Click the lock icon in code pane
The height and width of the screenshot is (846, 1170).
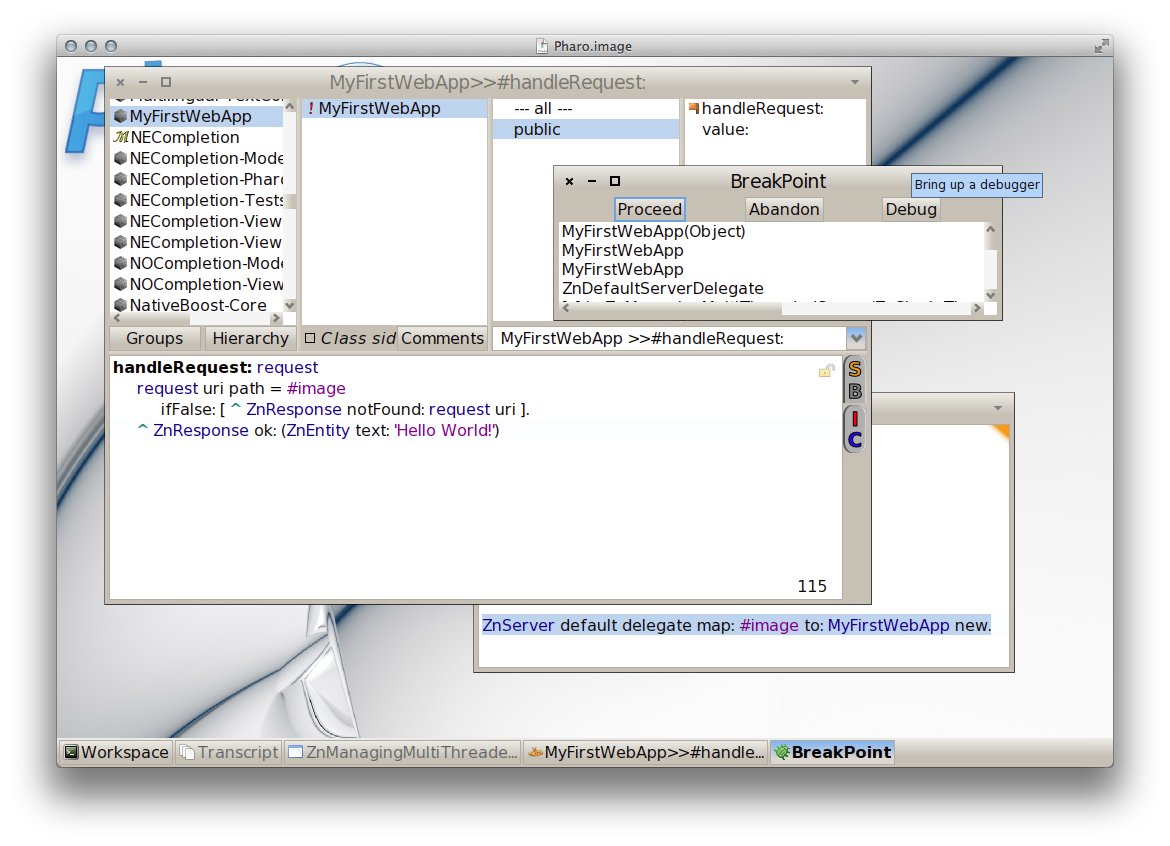coord(826,370)
